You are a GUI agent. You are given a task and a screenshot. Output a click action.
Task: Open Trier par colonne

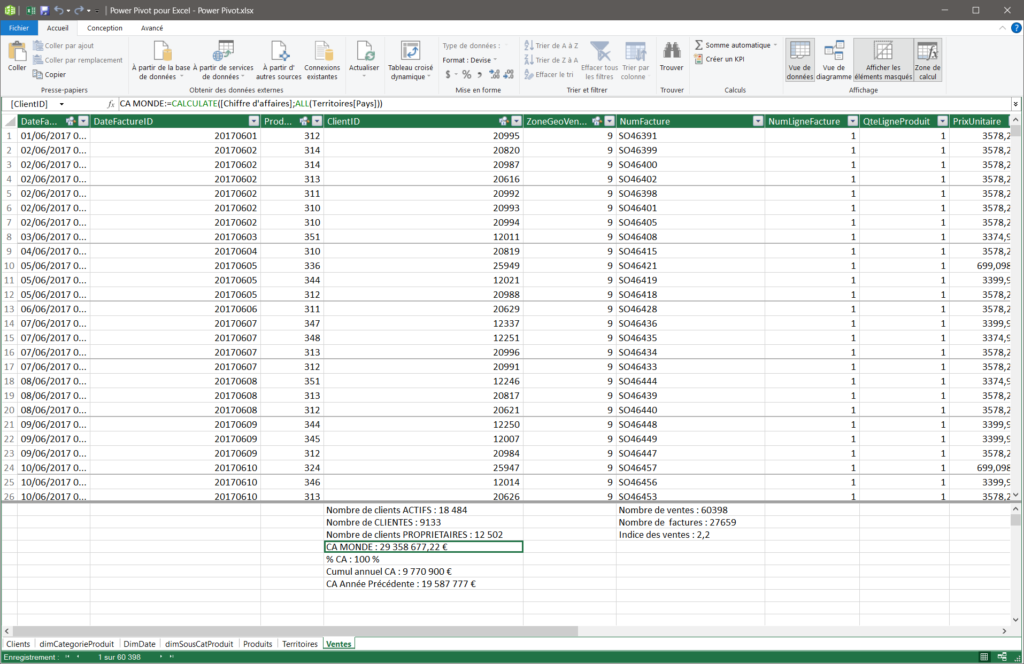[635, 60]
